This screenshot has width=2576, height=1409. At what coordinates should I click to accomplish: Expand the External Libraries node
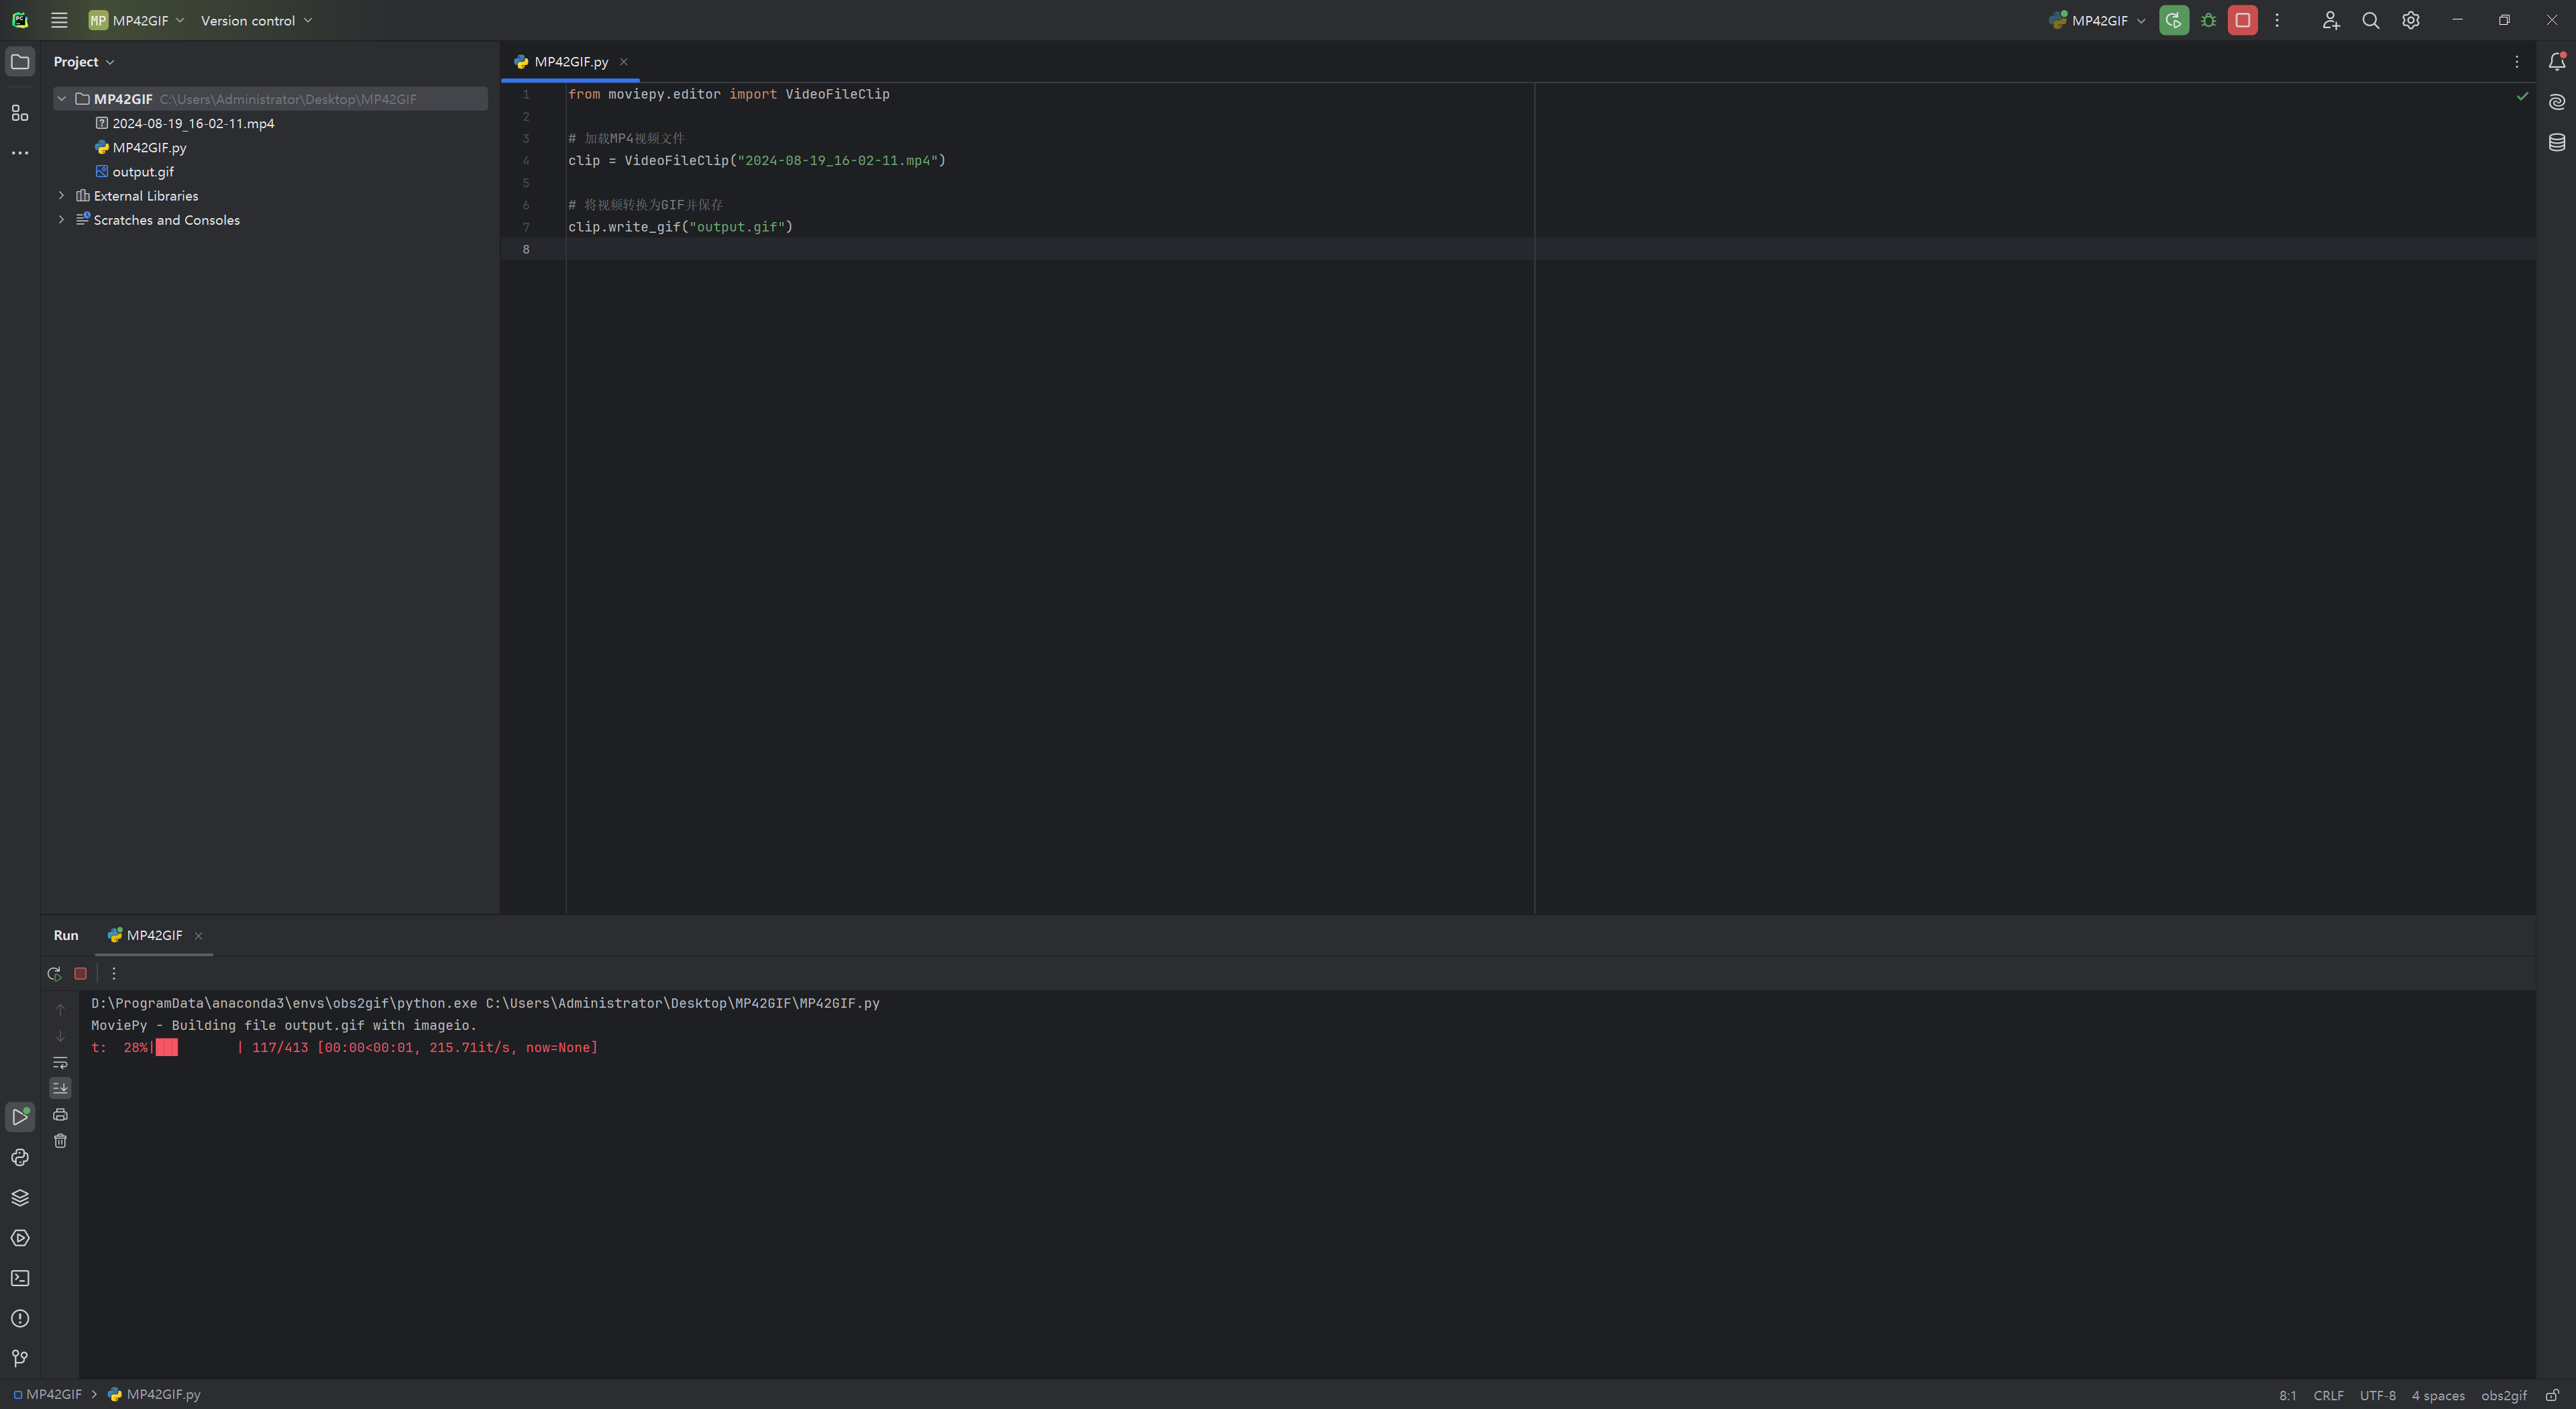62,196
